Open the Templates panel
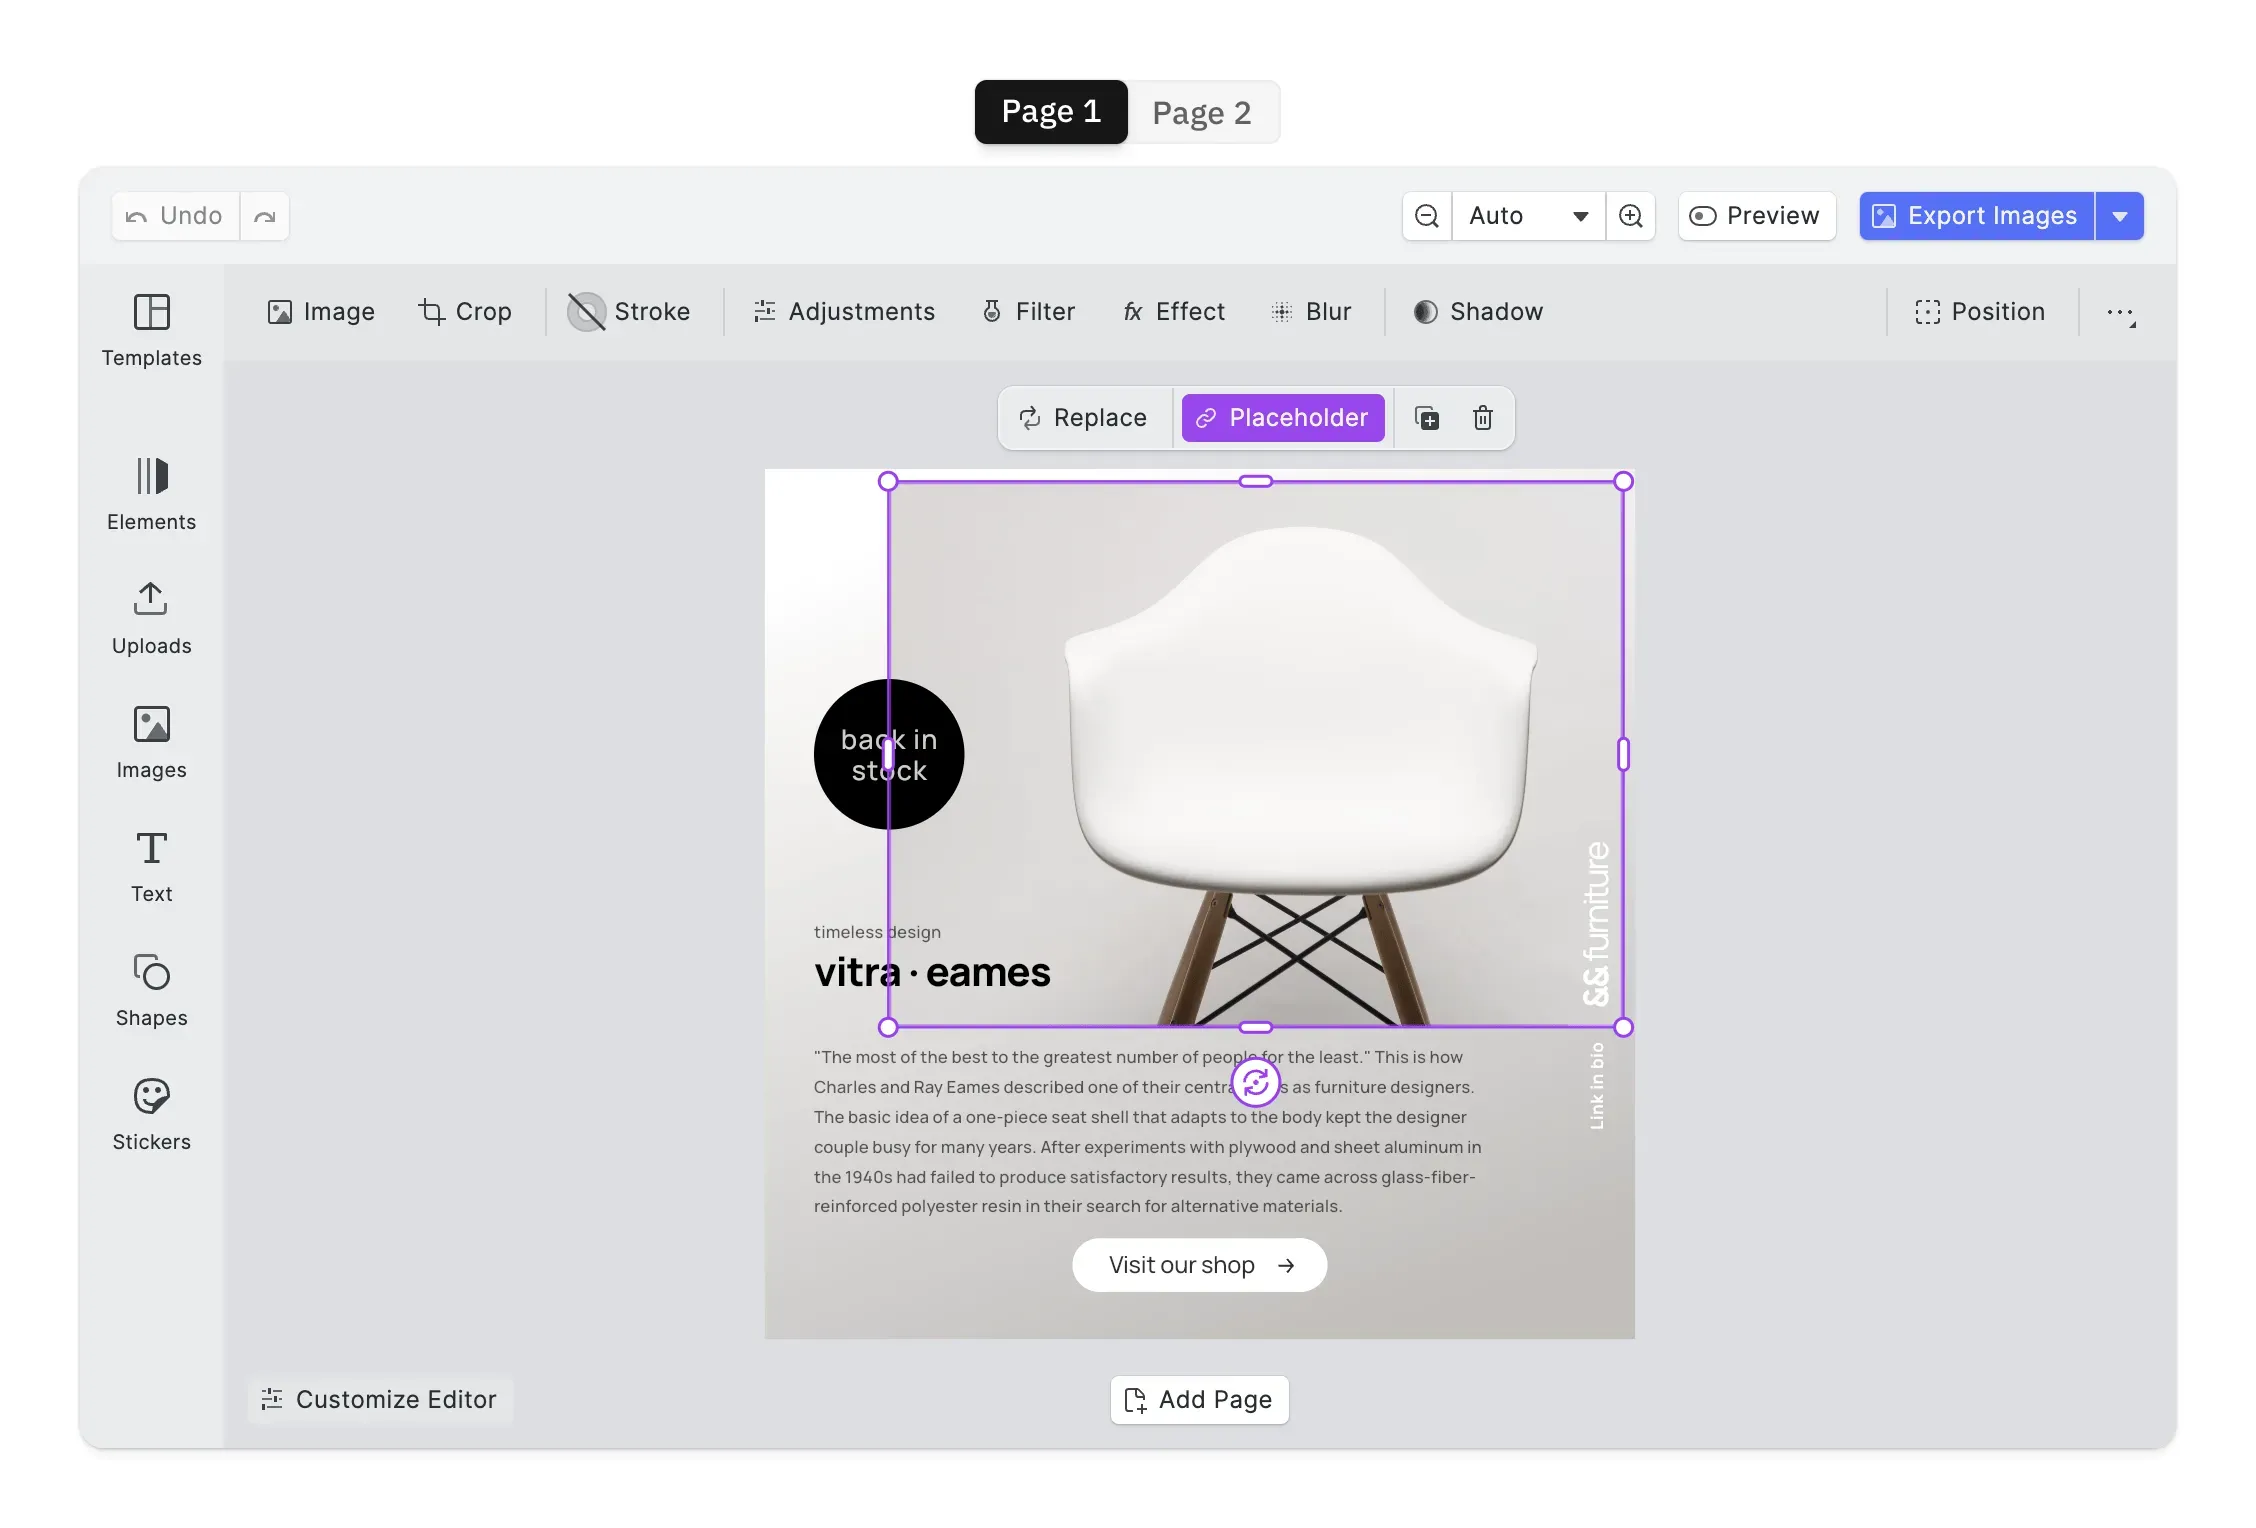2256x1528 pixels. coord(151,331)
